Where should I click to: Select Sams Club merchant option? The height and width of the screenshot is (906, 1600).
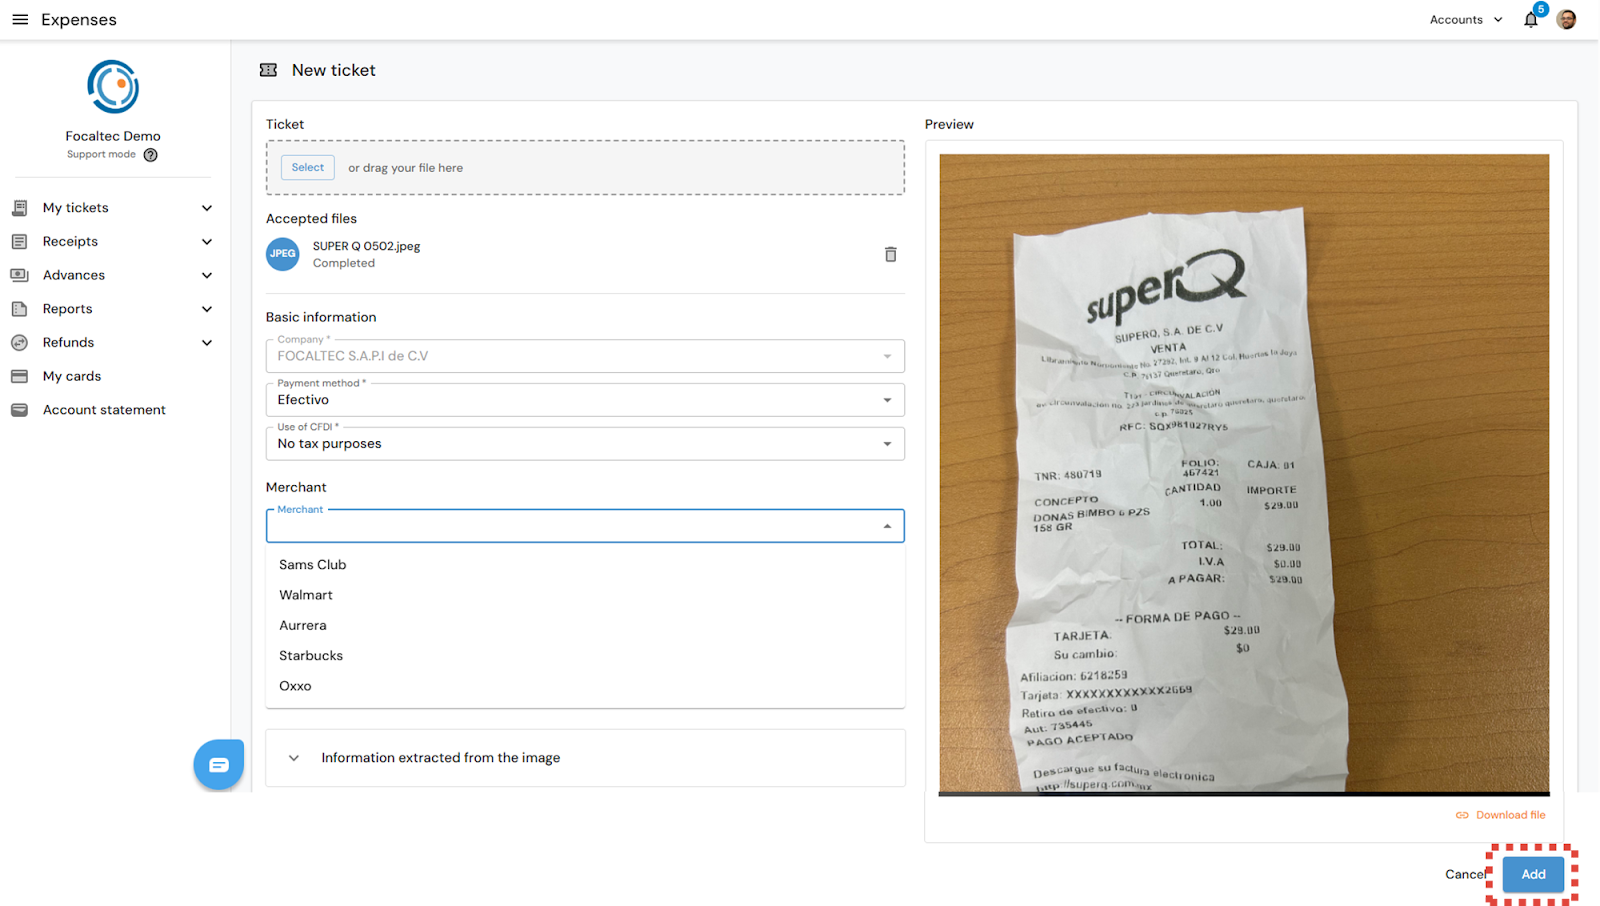click(x=585, y=565)
